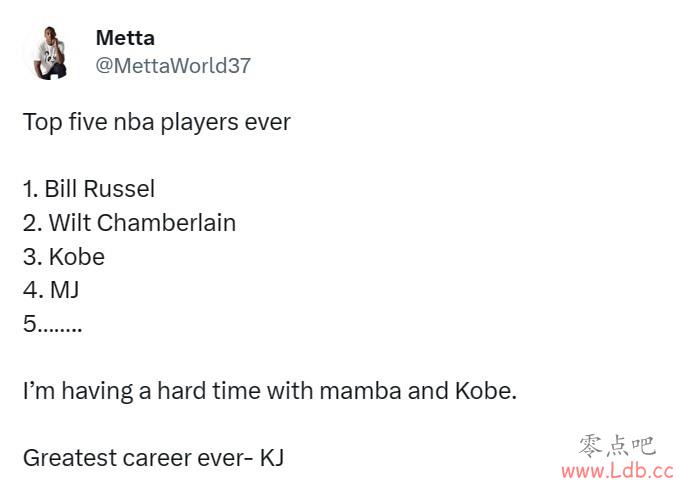683x481 pixels.
Task: Click the @MettaWorld37 handle
Action: (173, 66)
